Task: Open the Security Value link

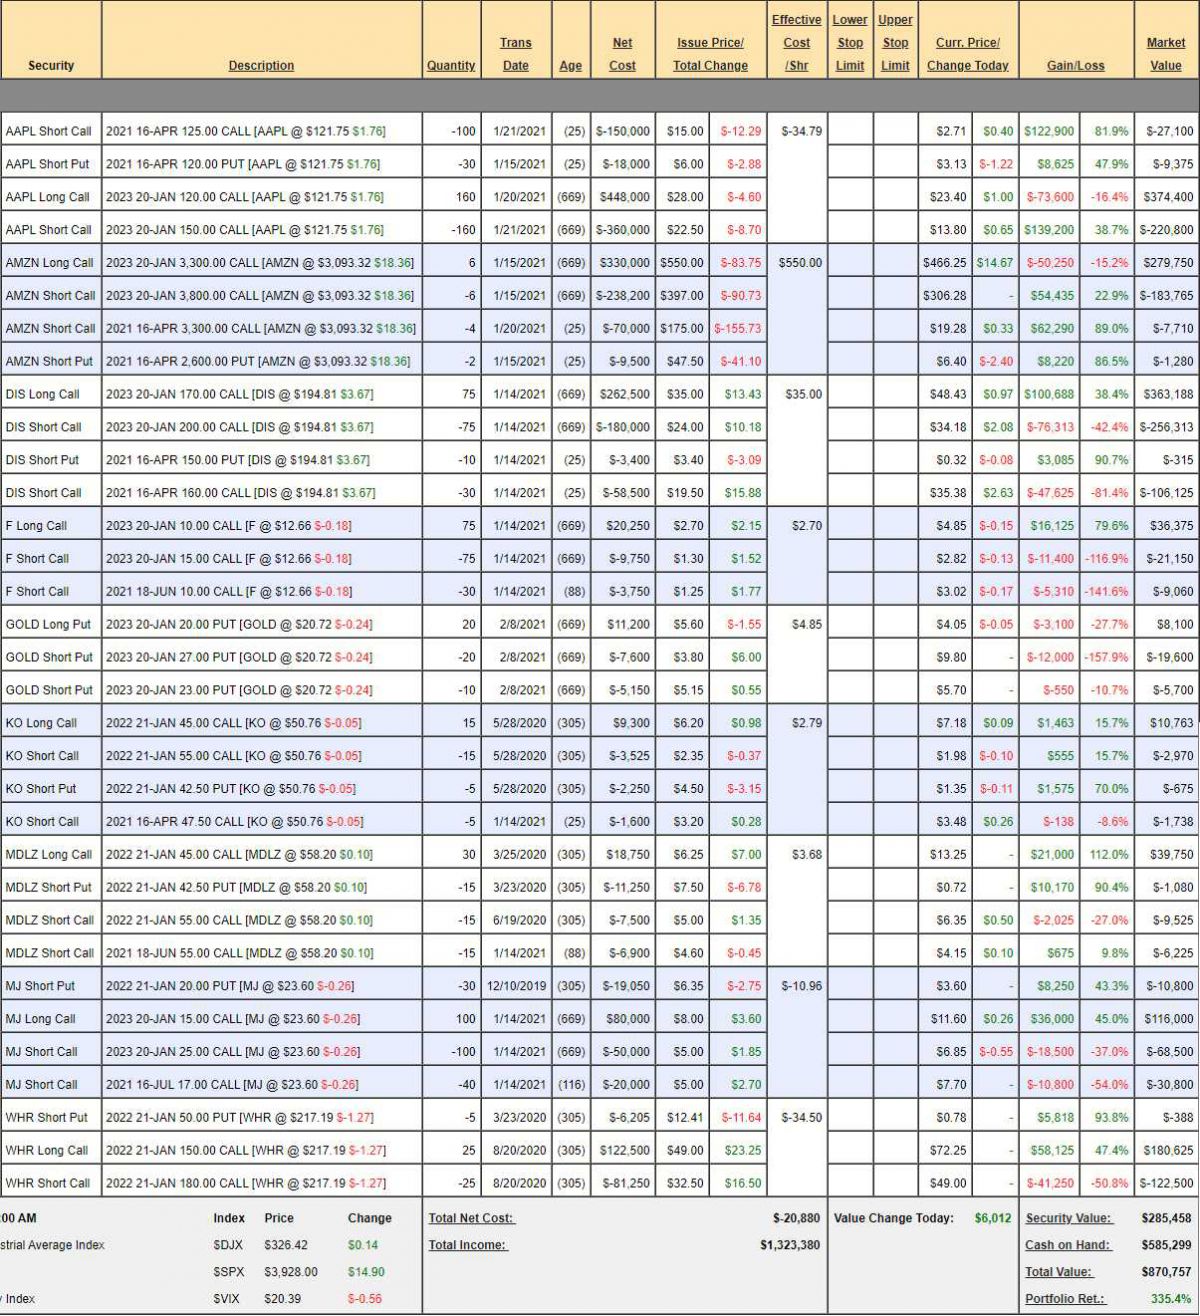Action: [1068, 1219]
